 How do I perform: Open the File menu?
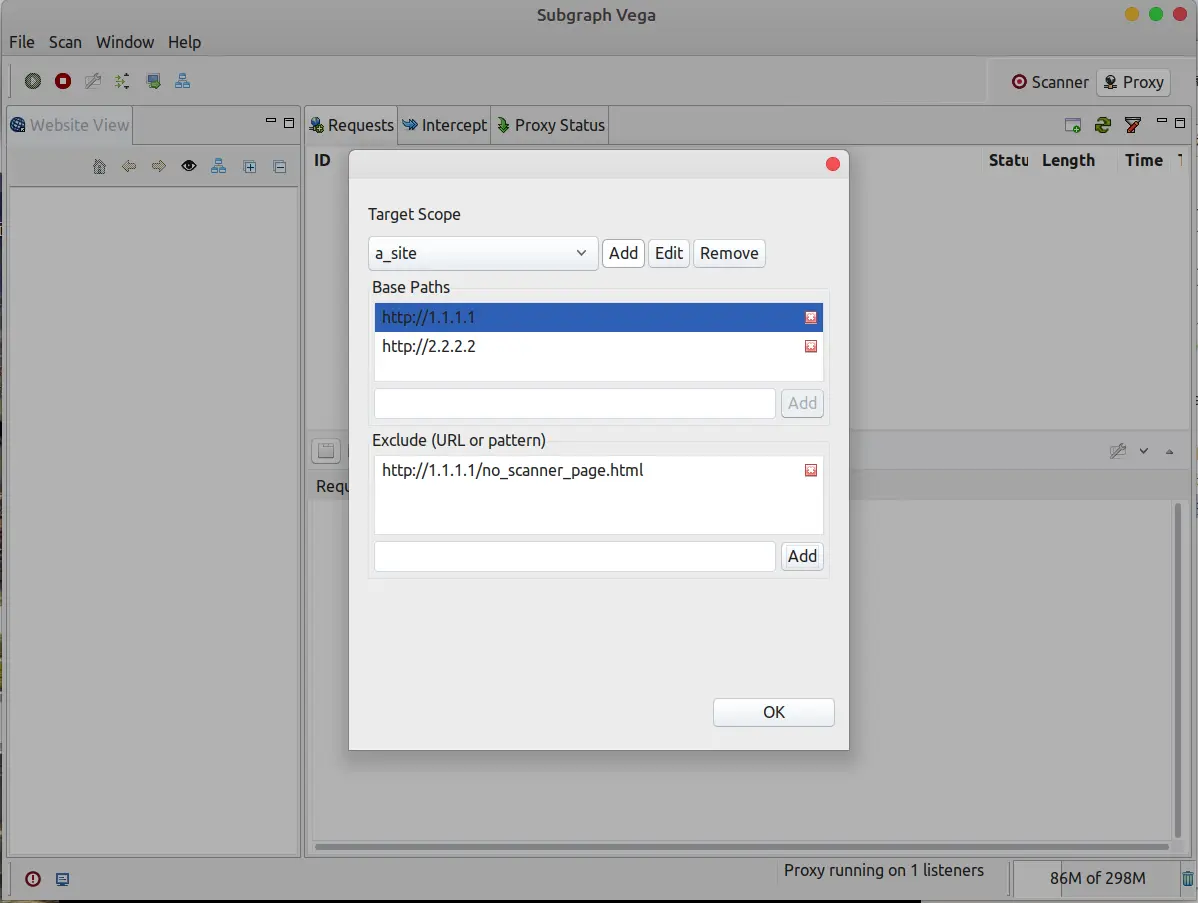(21, 42)
